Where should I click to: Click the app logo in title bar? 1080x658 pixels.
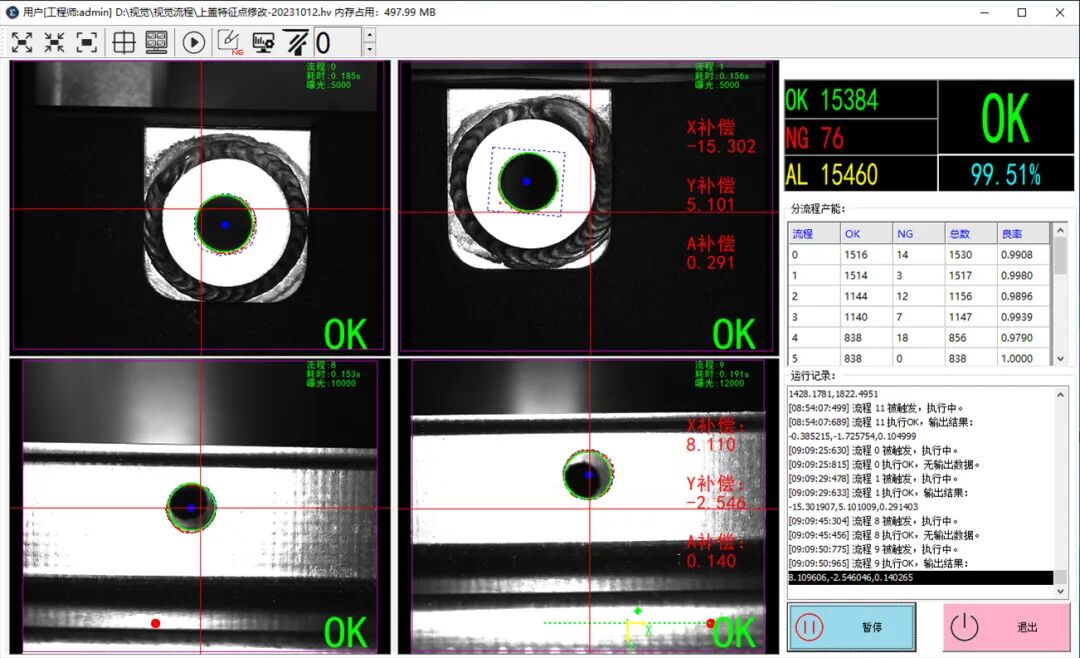coord(12,12)
